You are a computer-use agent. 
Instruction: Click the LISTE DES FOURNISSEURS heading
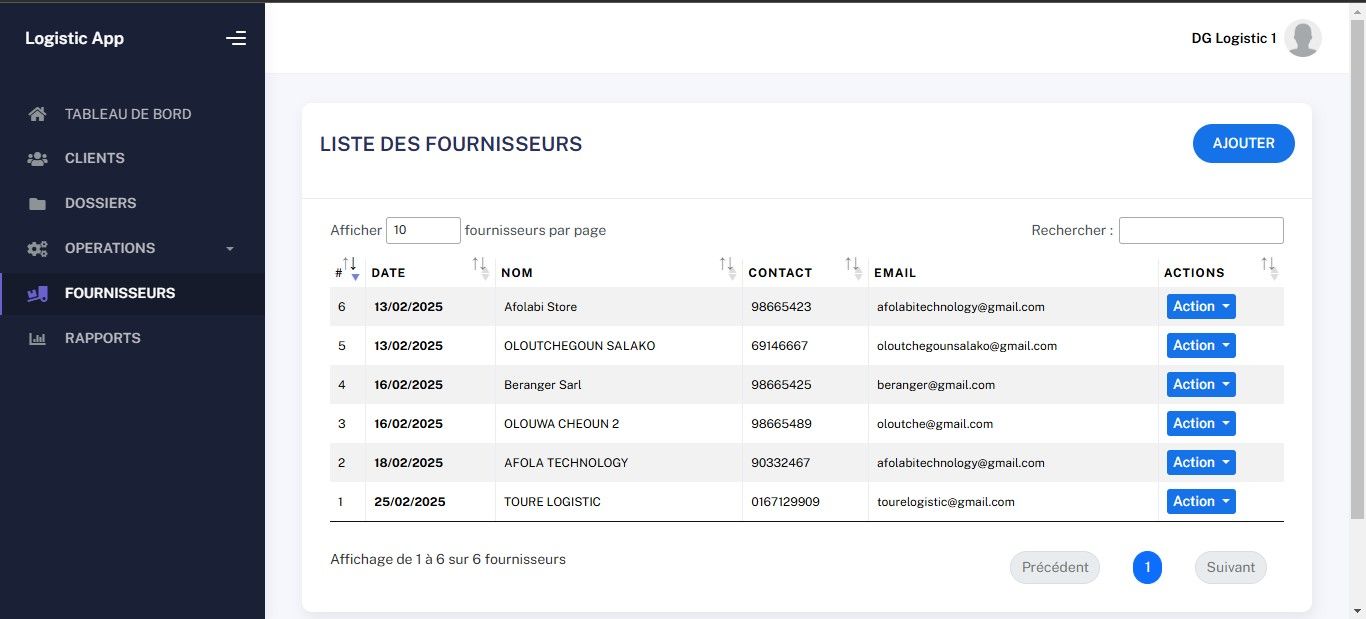[451, 144]
